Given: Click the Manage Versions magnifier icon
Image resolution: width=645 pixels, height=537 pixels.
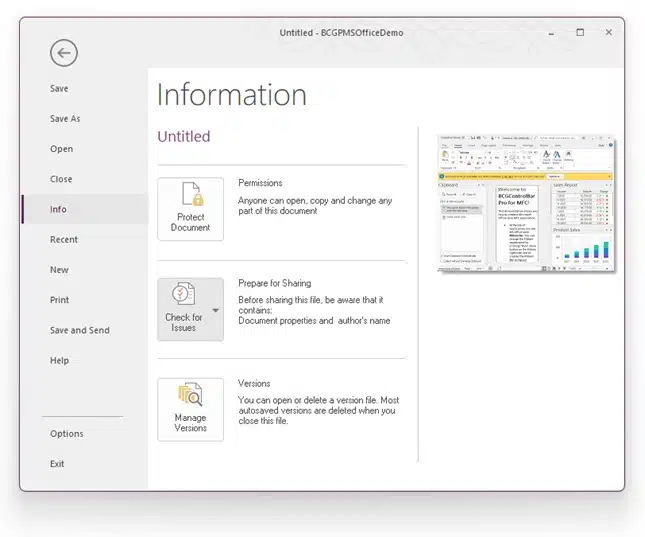Looking at the screenshot, I should tap(190, 394).
